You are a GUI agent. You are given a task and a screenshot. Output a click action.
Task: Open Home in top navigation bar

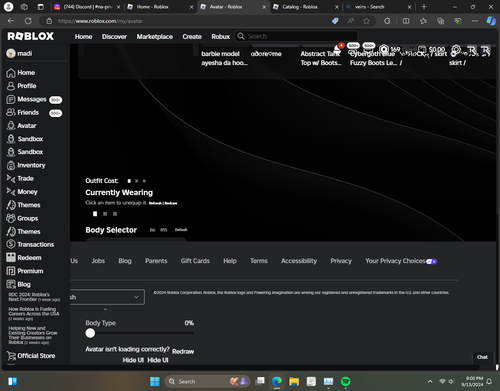[83, 37]
